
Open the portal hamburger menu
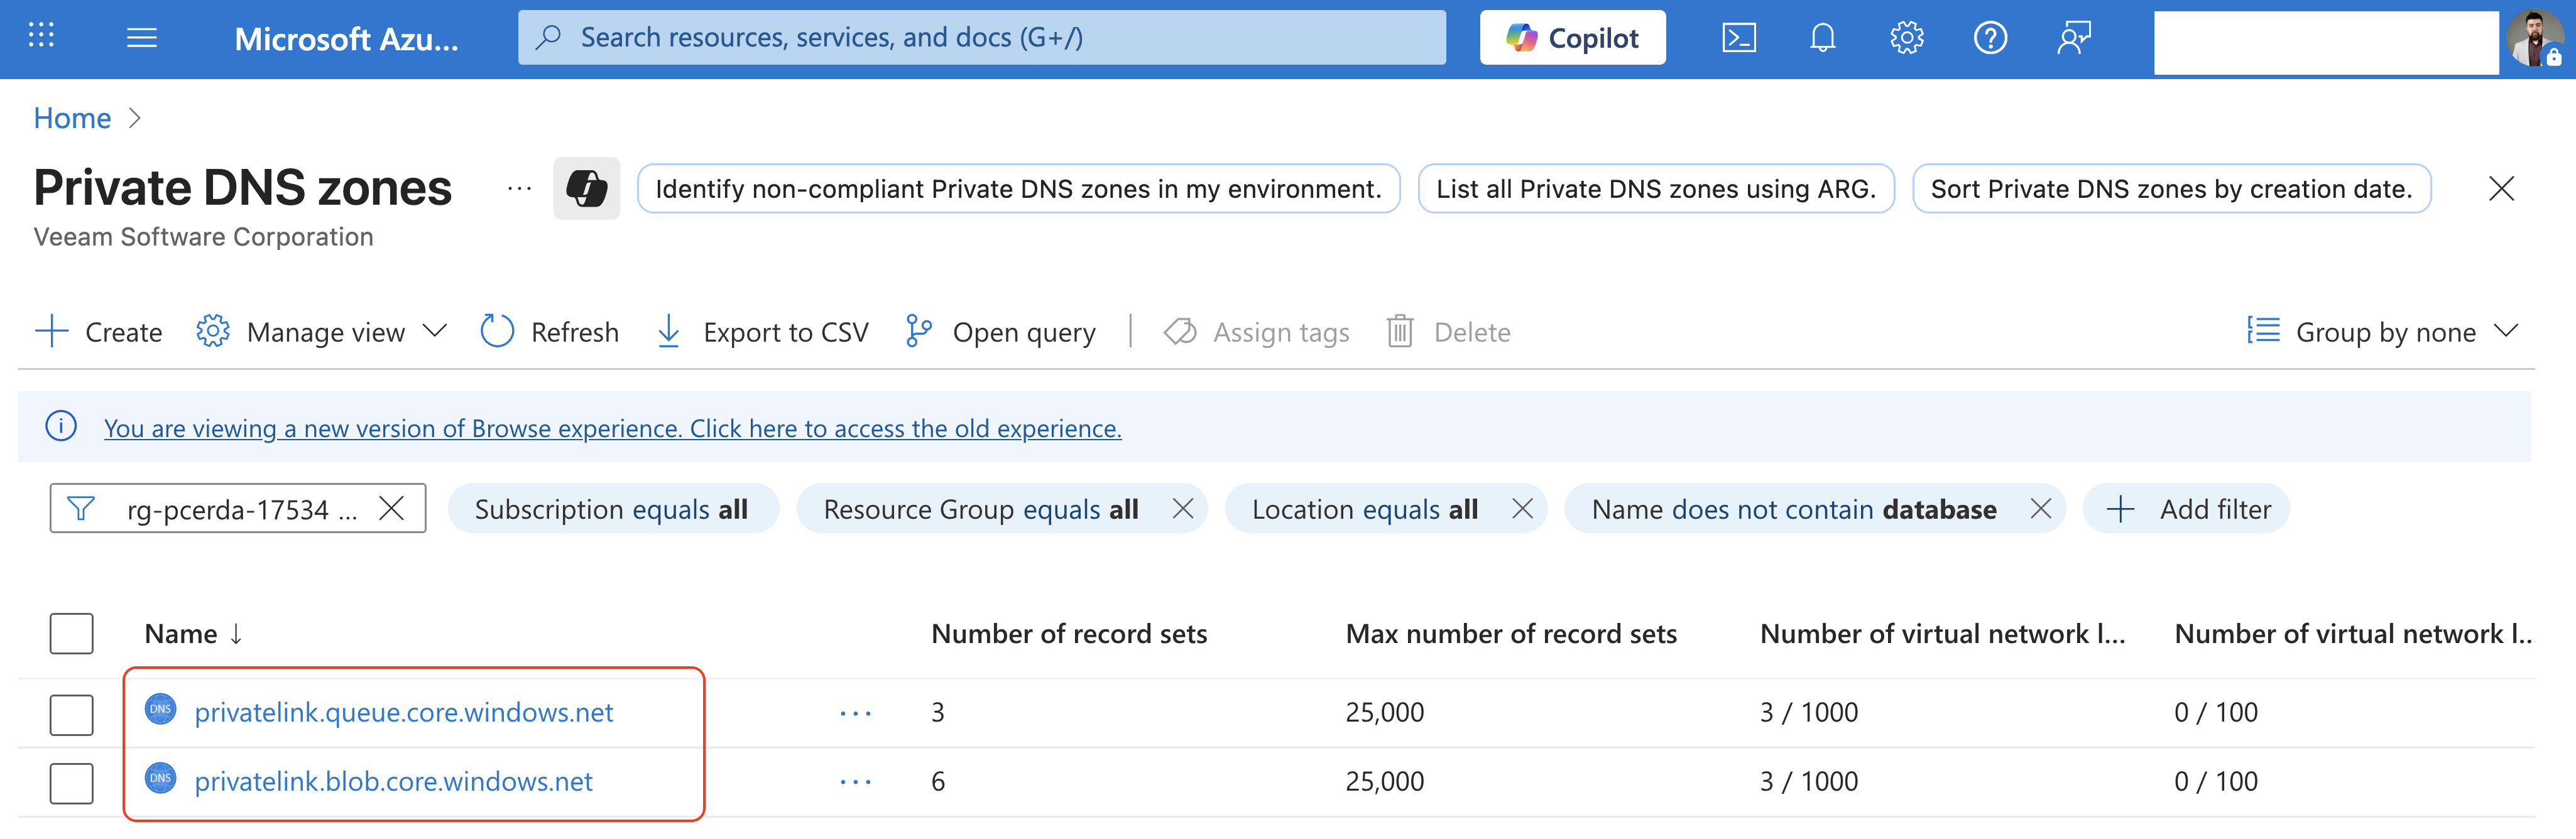click(142, 38)
